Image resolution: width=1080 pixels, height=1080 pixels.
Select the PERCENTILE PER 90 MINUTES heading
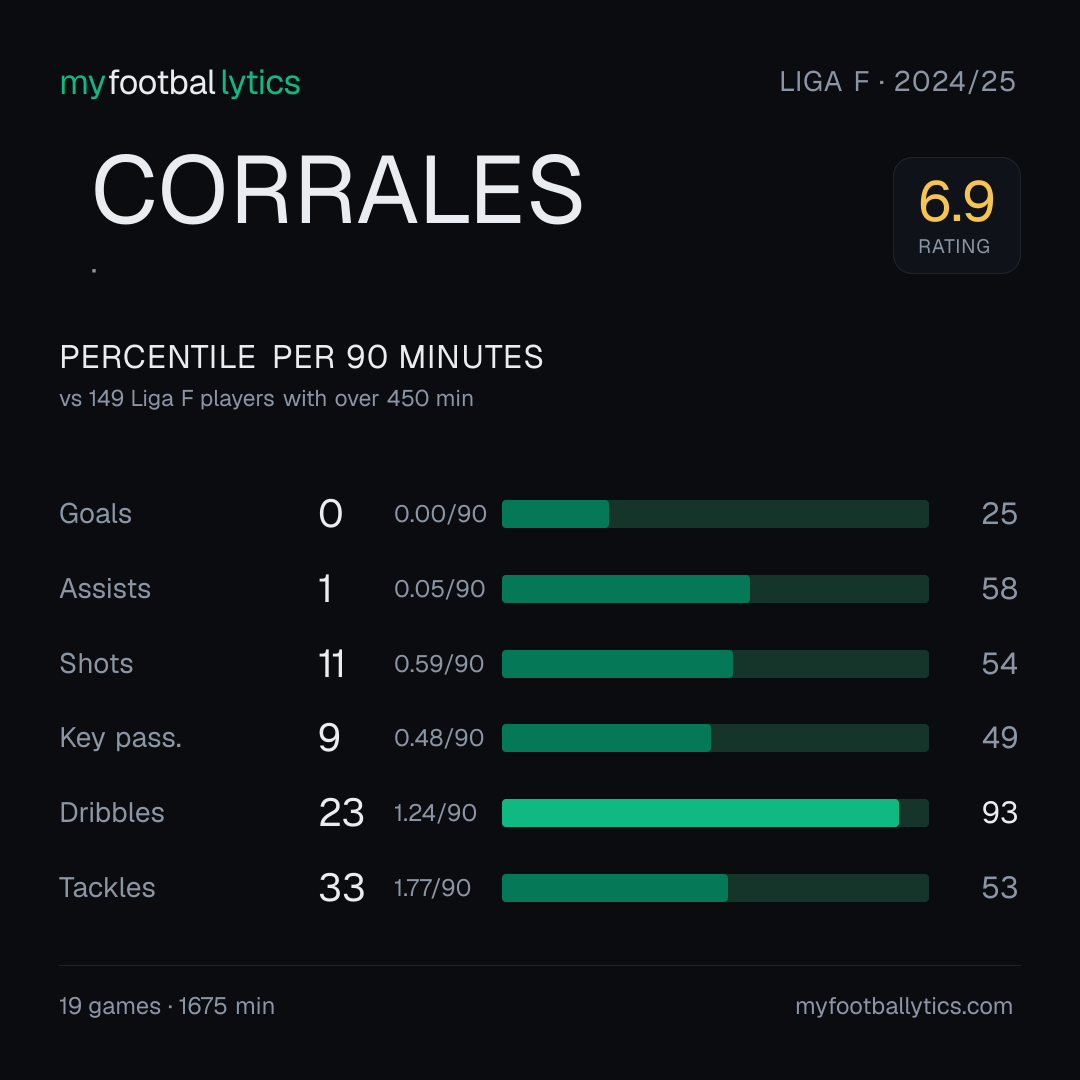302,357
